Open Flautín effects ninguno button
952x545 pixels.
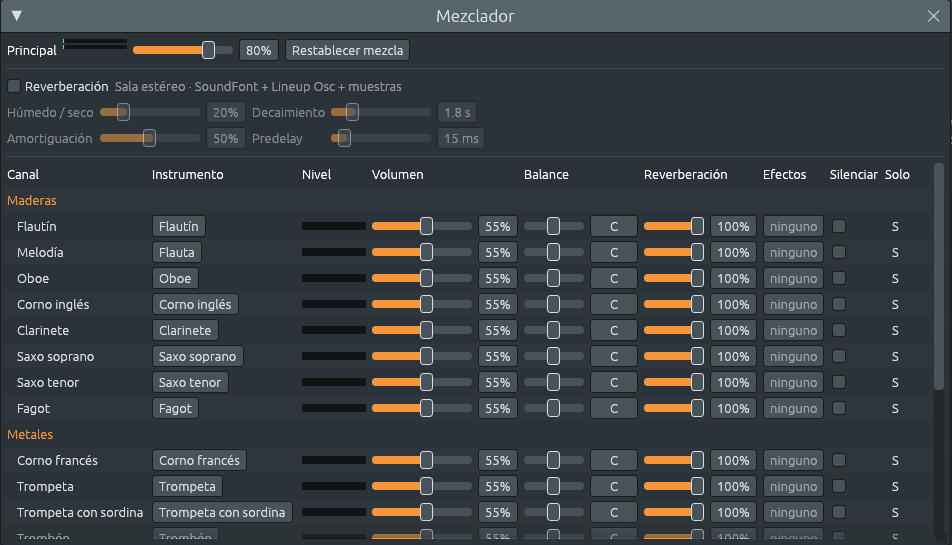(793, 226)
